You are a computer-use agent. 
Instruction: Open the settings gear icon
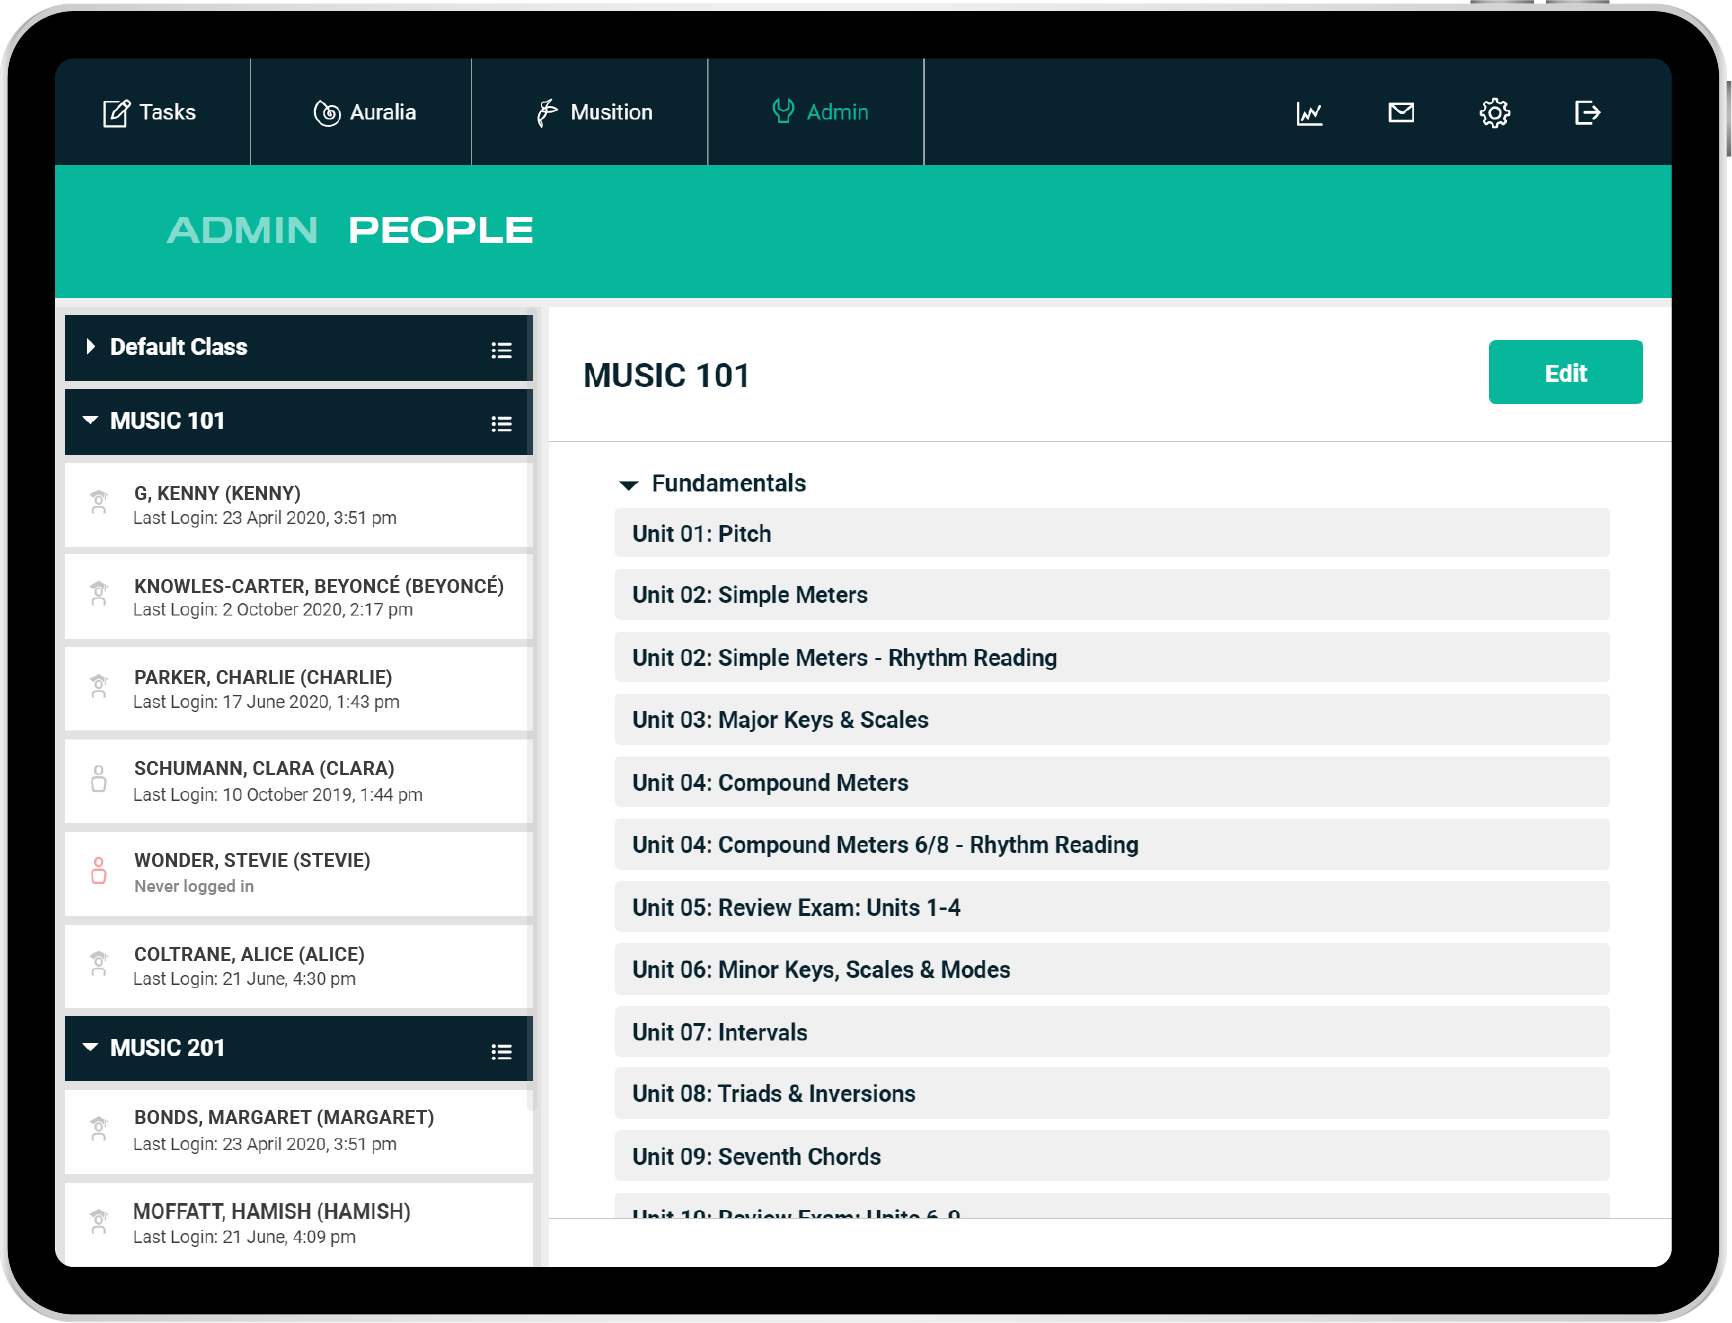[1494, 113]
